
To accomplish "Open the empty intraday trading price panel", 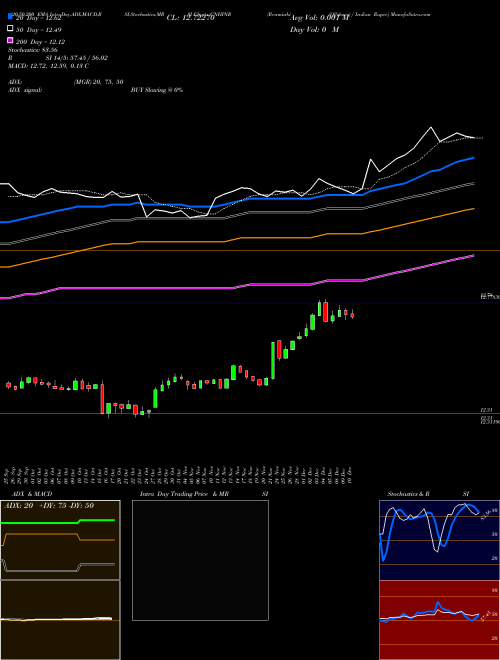I will [x=200, y=560].
